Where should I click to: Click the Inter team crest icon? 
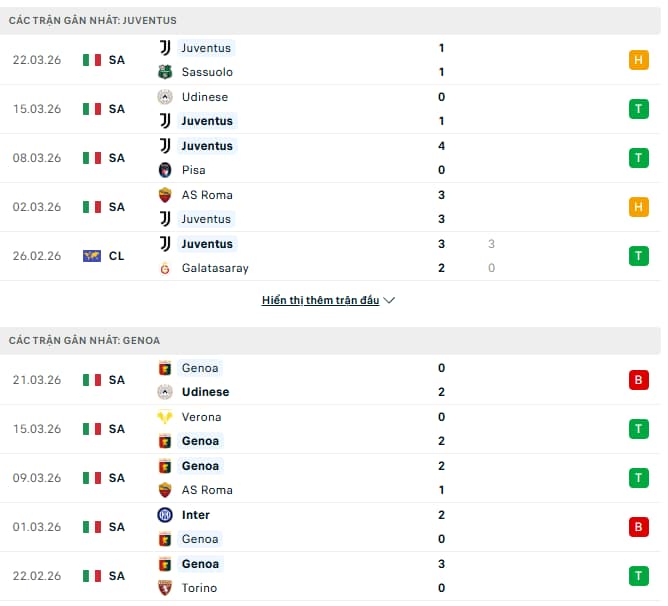165,515
